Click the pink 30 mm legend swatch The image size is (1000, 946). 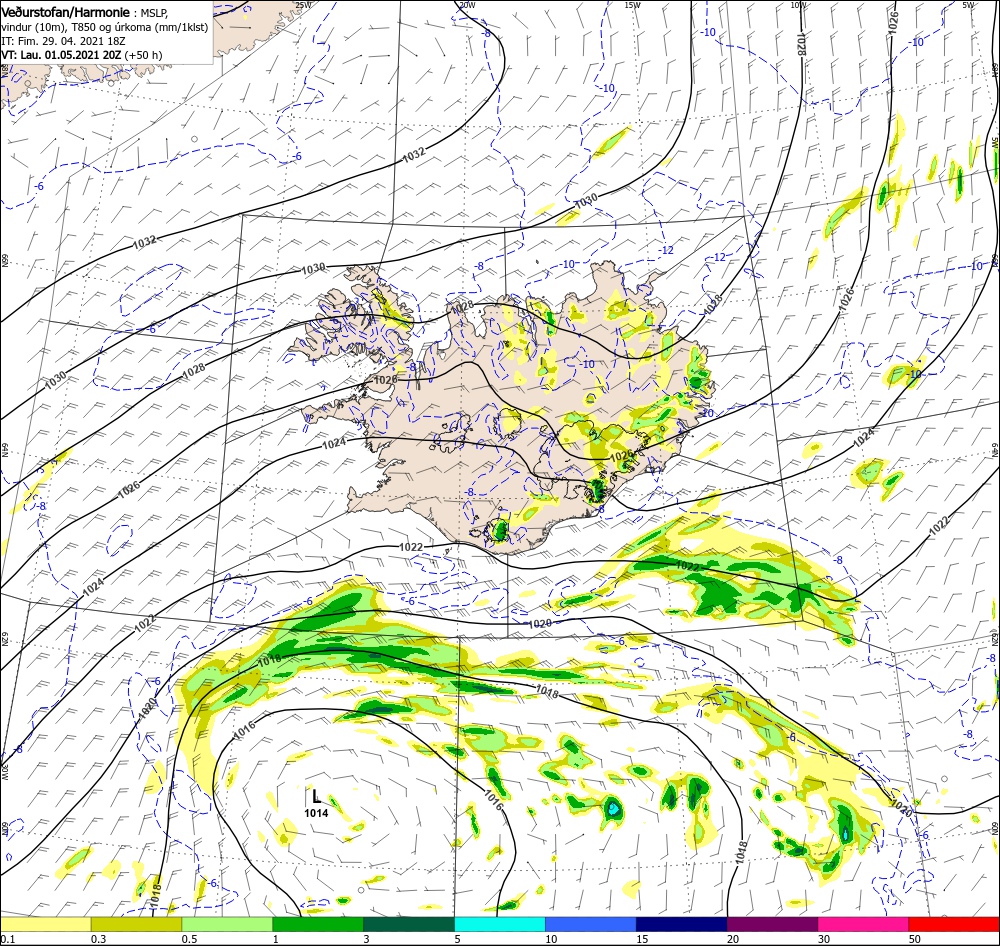864,924
